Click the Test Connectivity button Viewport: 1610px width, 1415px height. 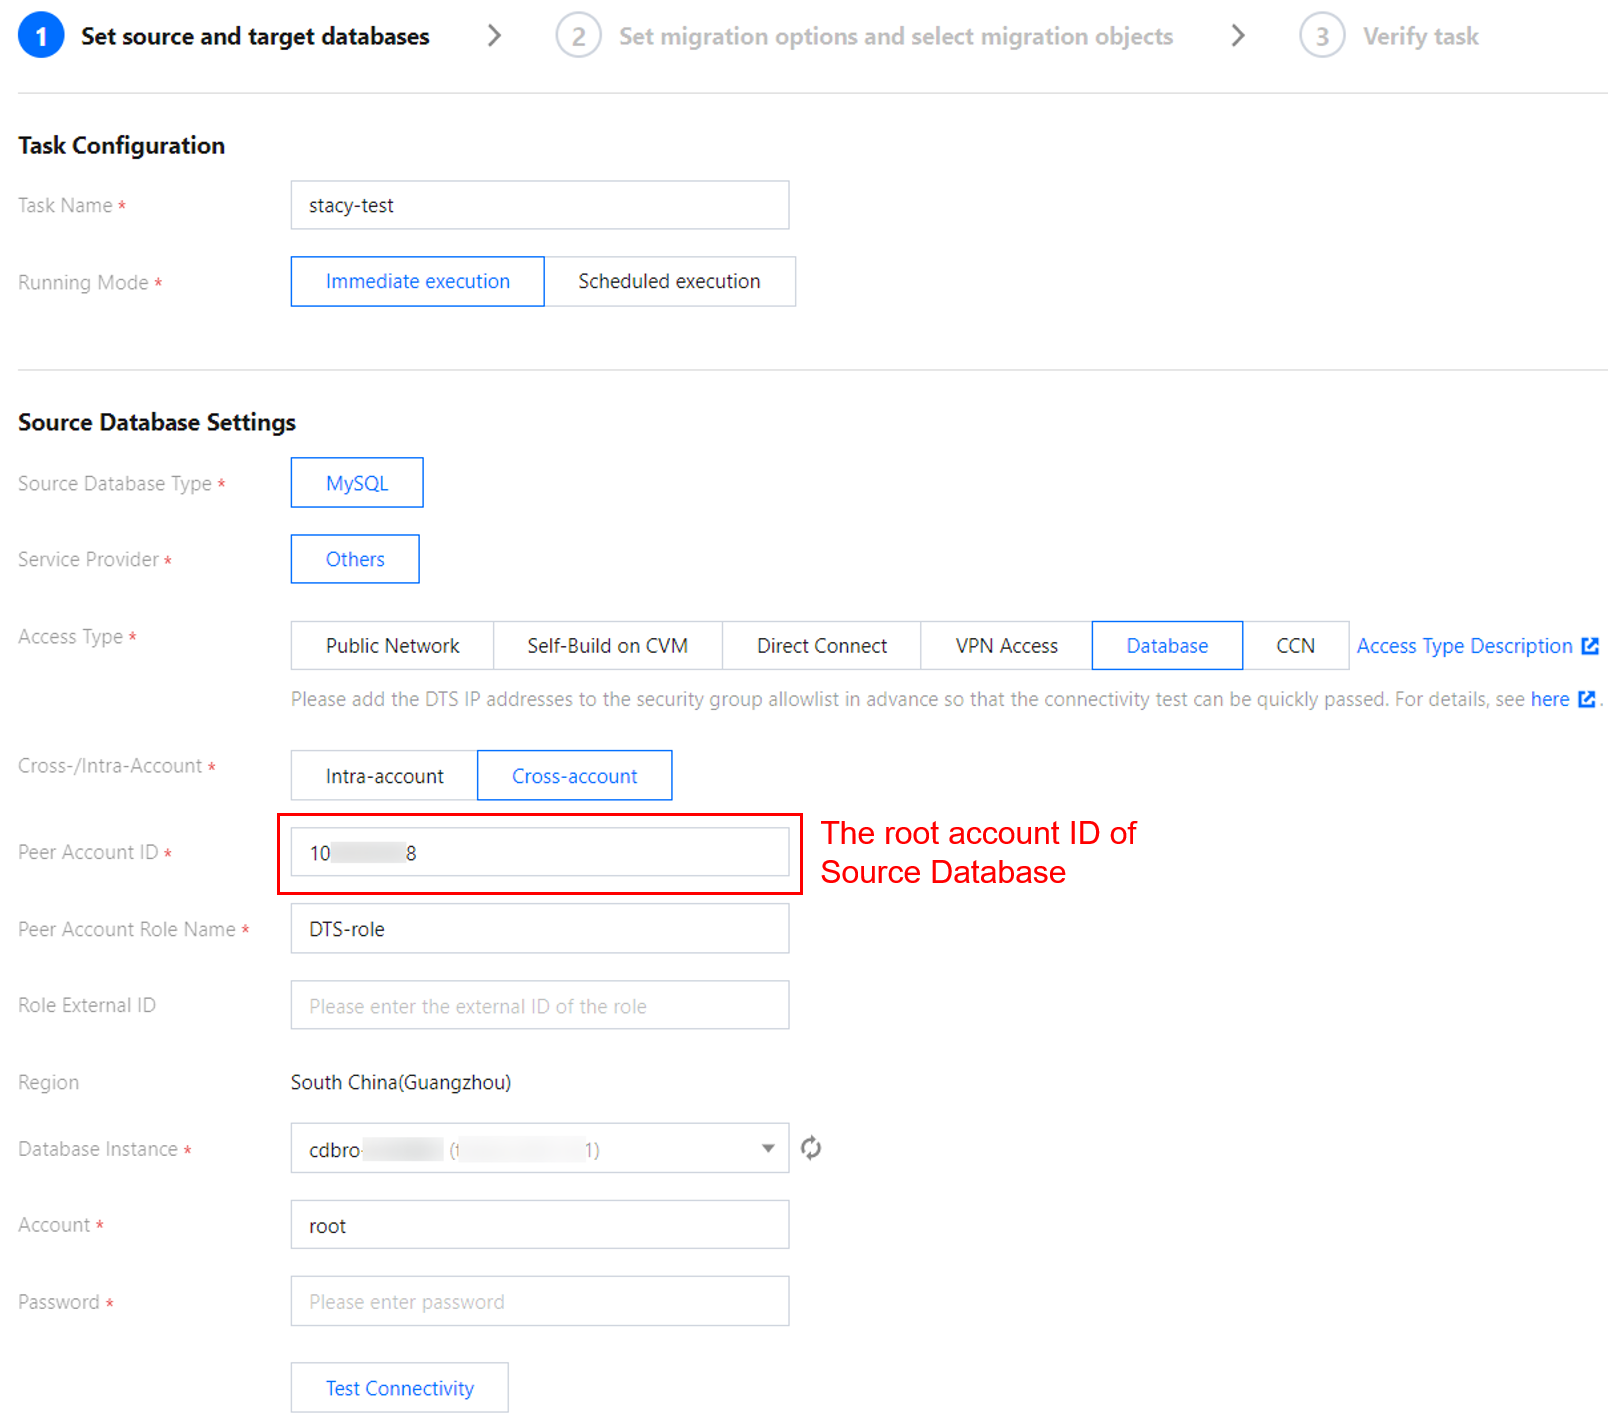pyautogui.click(x=399, y=1388)
